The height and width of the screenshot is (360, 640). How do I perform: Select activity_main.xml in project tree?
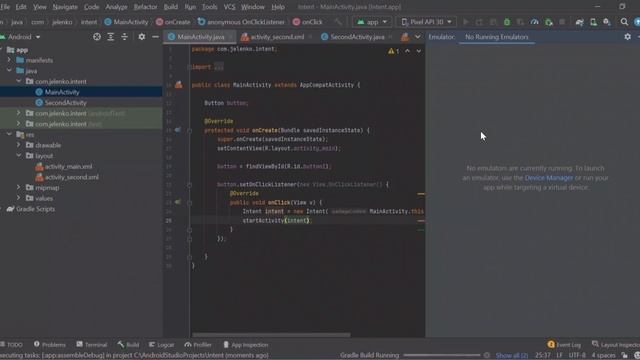(81, 166)
